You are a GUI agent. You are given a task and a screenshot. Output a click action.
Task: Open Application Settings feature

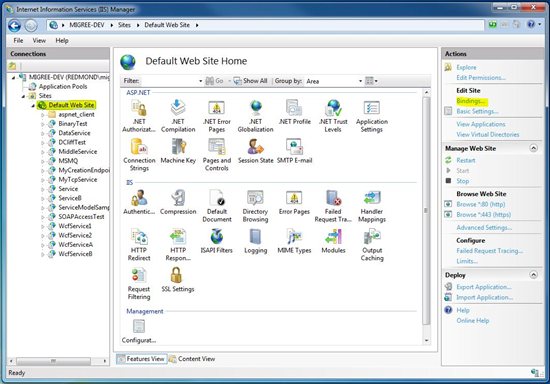[372, 116]
